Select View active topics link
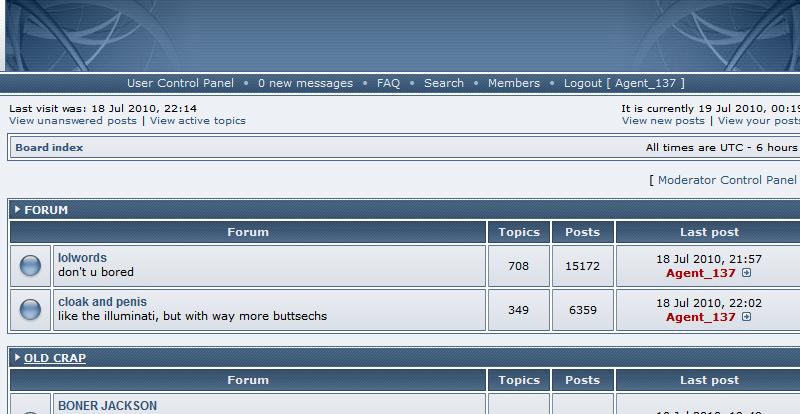Viewport: 800px width, 414px height. [x=198, y=121]
